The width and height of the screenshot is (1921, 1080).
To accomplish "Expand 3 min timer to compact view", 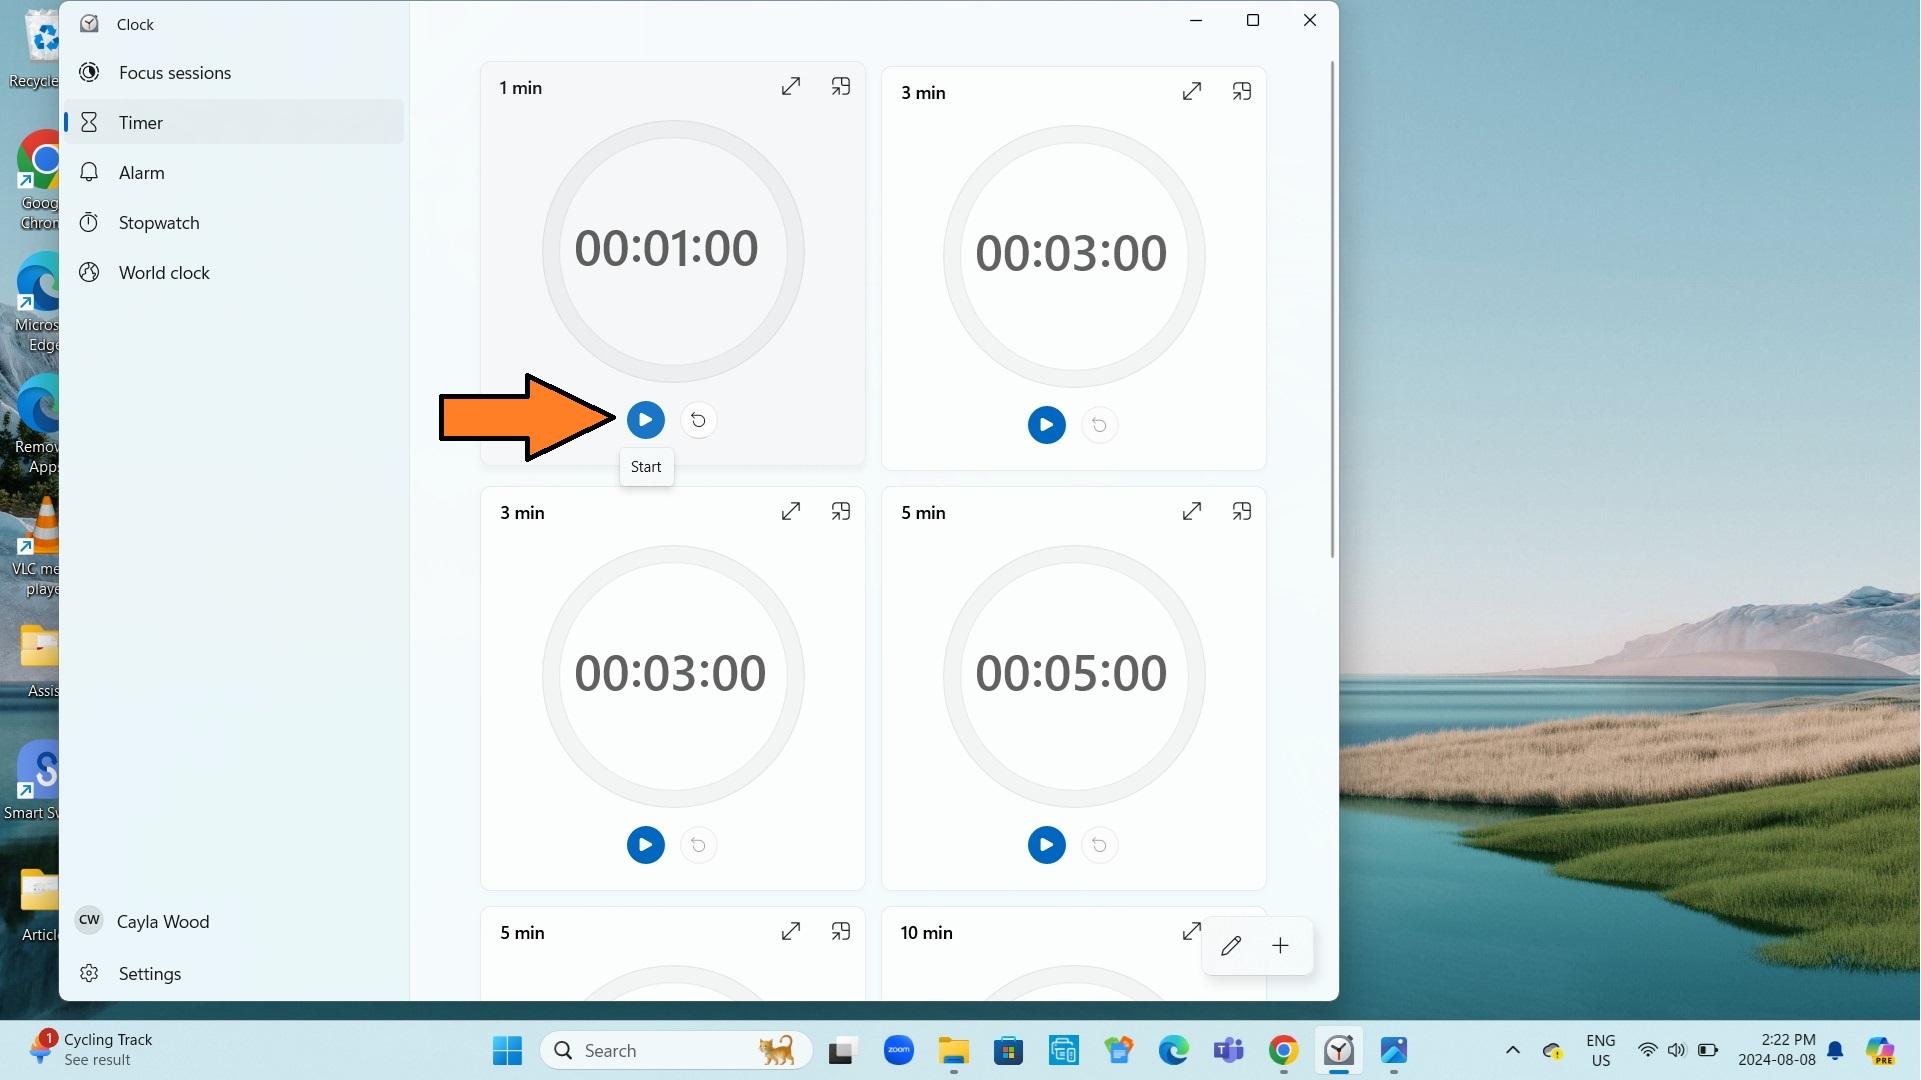I will point(1240,91).
